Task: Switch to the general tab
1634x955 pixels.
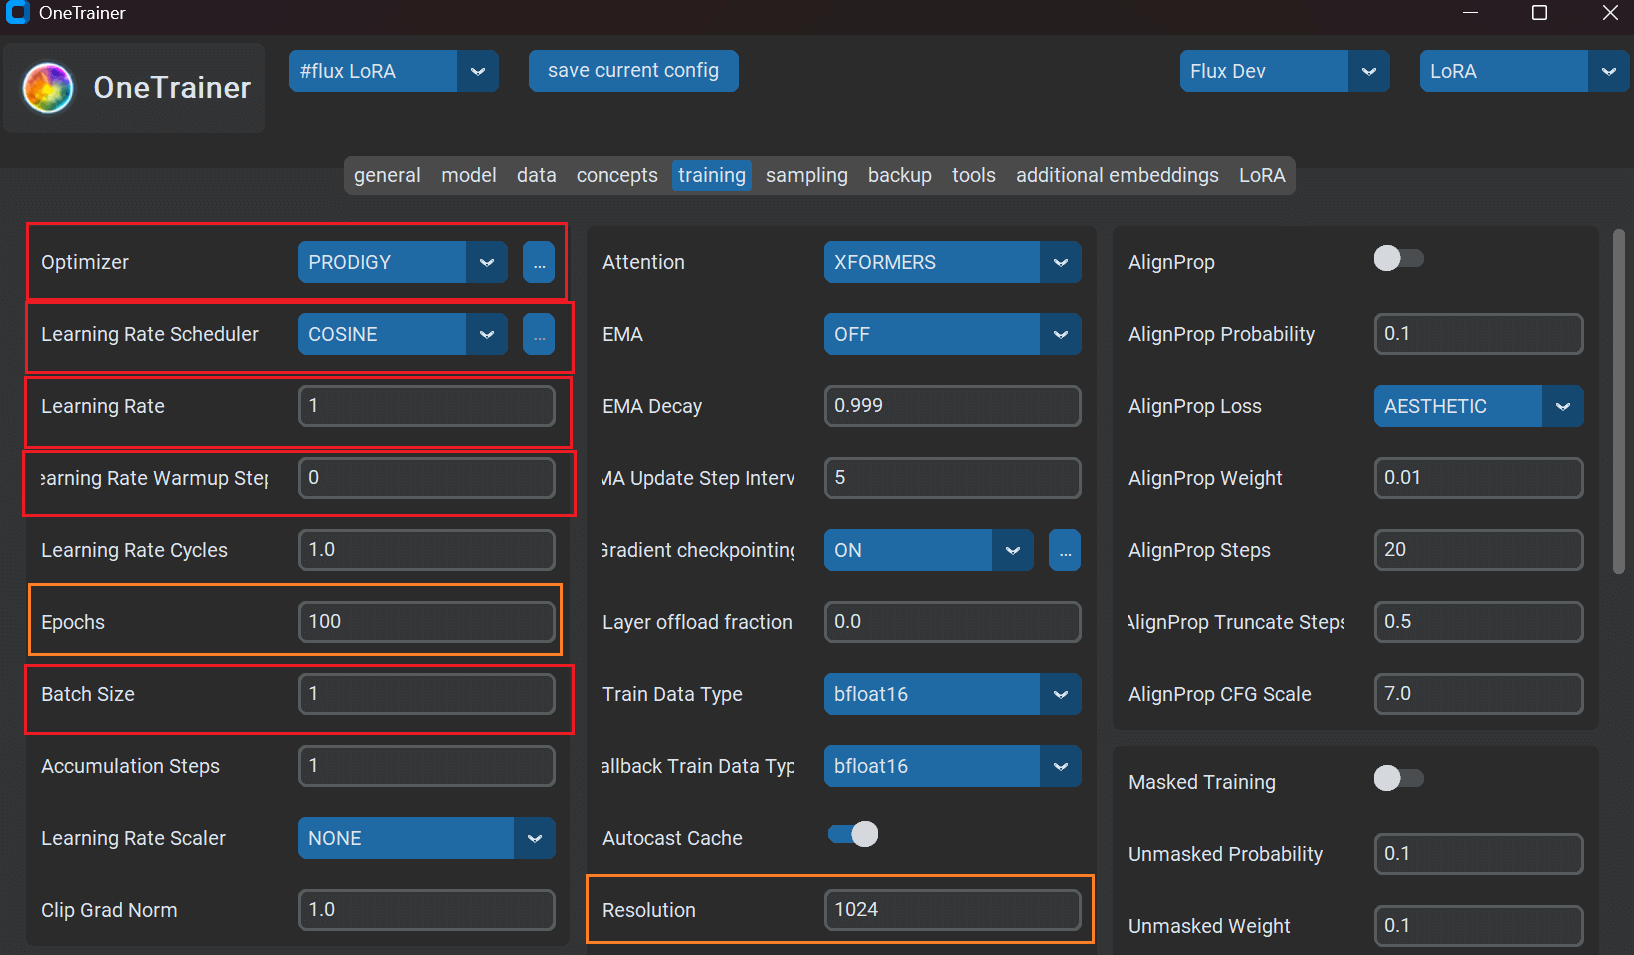Action: click(x=387, y=175)
